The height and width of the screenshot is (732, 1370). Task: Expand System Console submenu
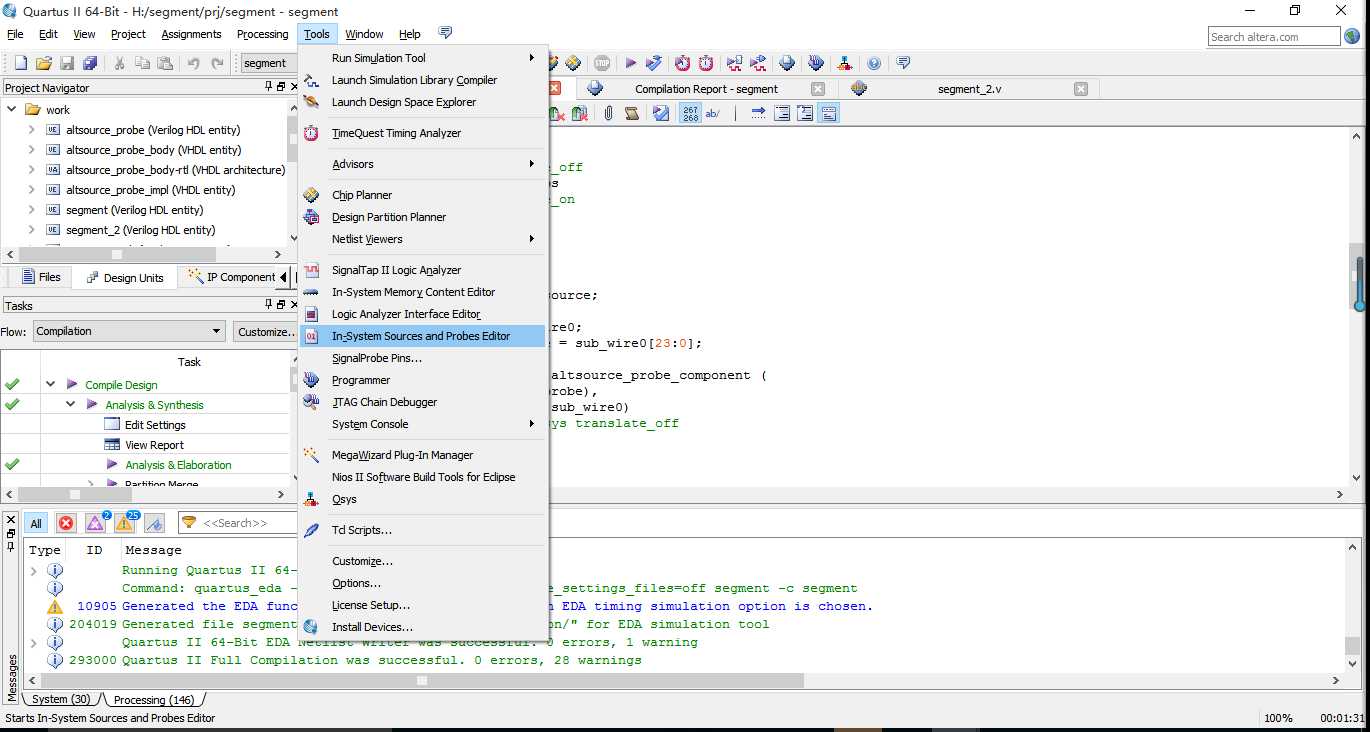click(423, 424)
